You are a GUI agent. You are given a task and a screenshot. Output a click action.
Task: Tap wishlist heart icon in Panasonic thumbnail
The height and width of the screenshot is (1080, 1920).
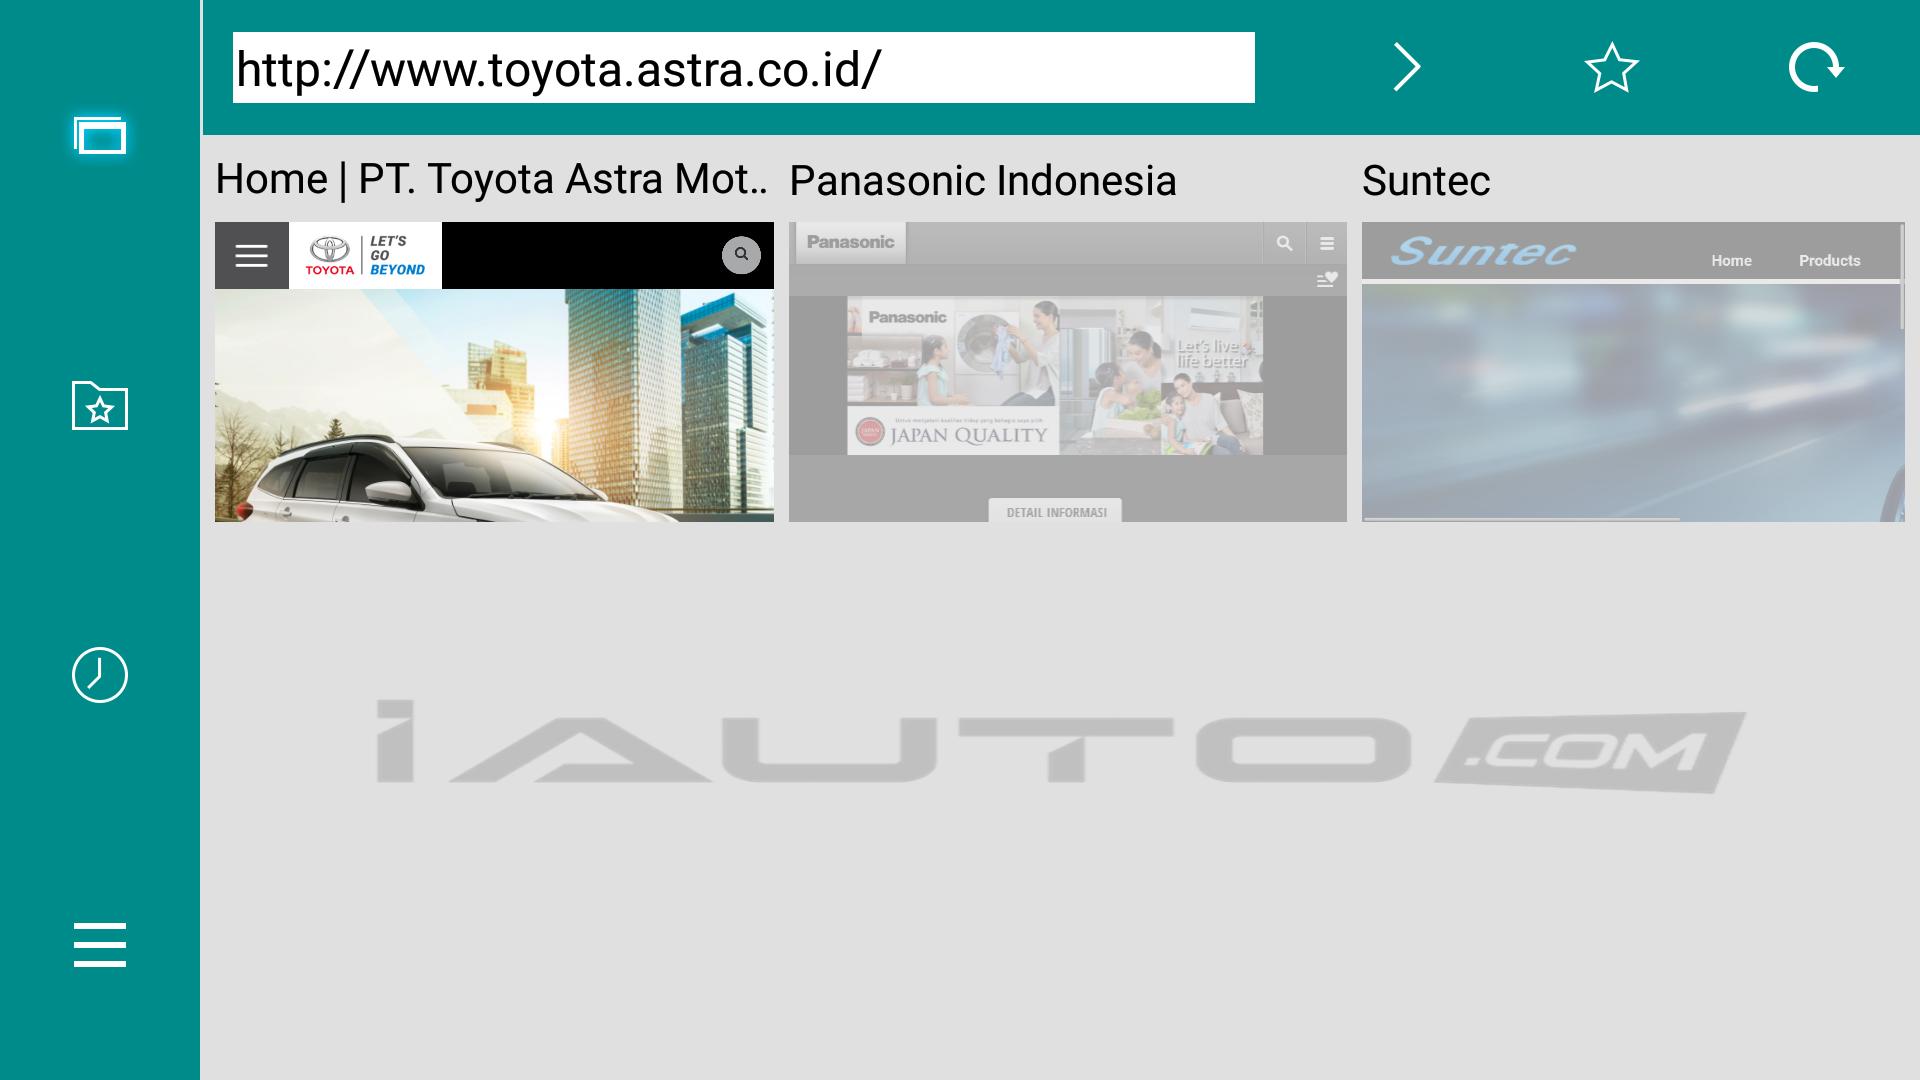[1327, 280]
